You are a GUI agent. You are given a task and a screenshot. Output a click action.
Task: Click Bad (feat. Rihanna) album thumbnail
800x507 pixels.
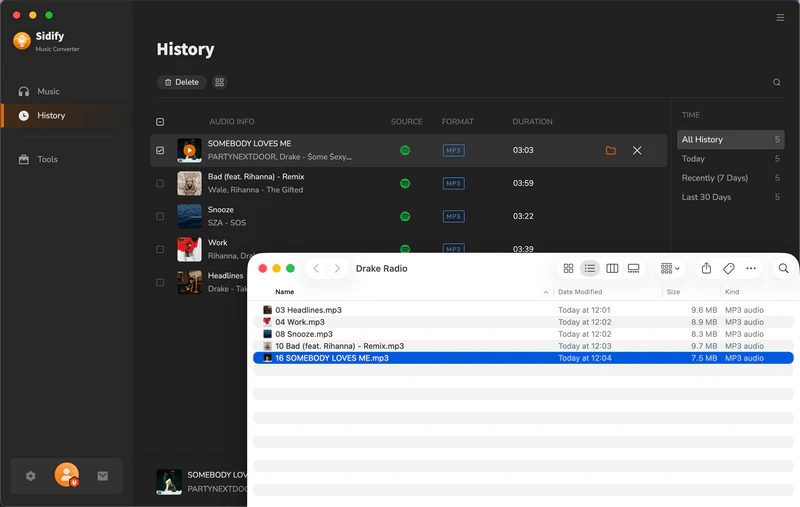point(189,183)
